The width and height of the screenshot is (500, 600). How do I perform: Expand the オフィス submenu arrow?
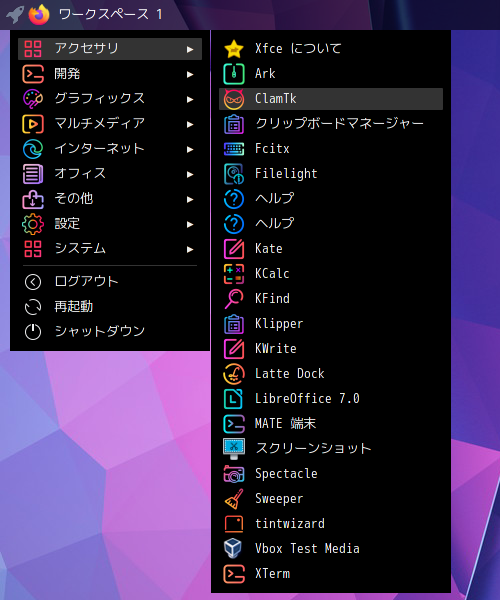pos(190,174)
